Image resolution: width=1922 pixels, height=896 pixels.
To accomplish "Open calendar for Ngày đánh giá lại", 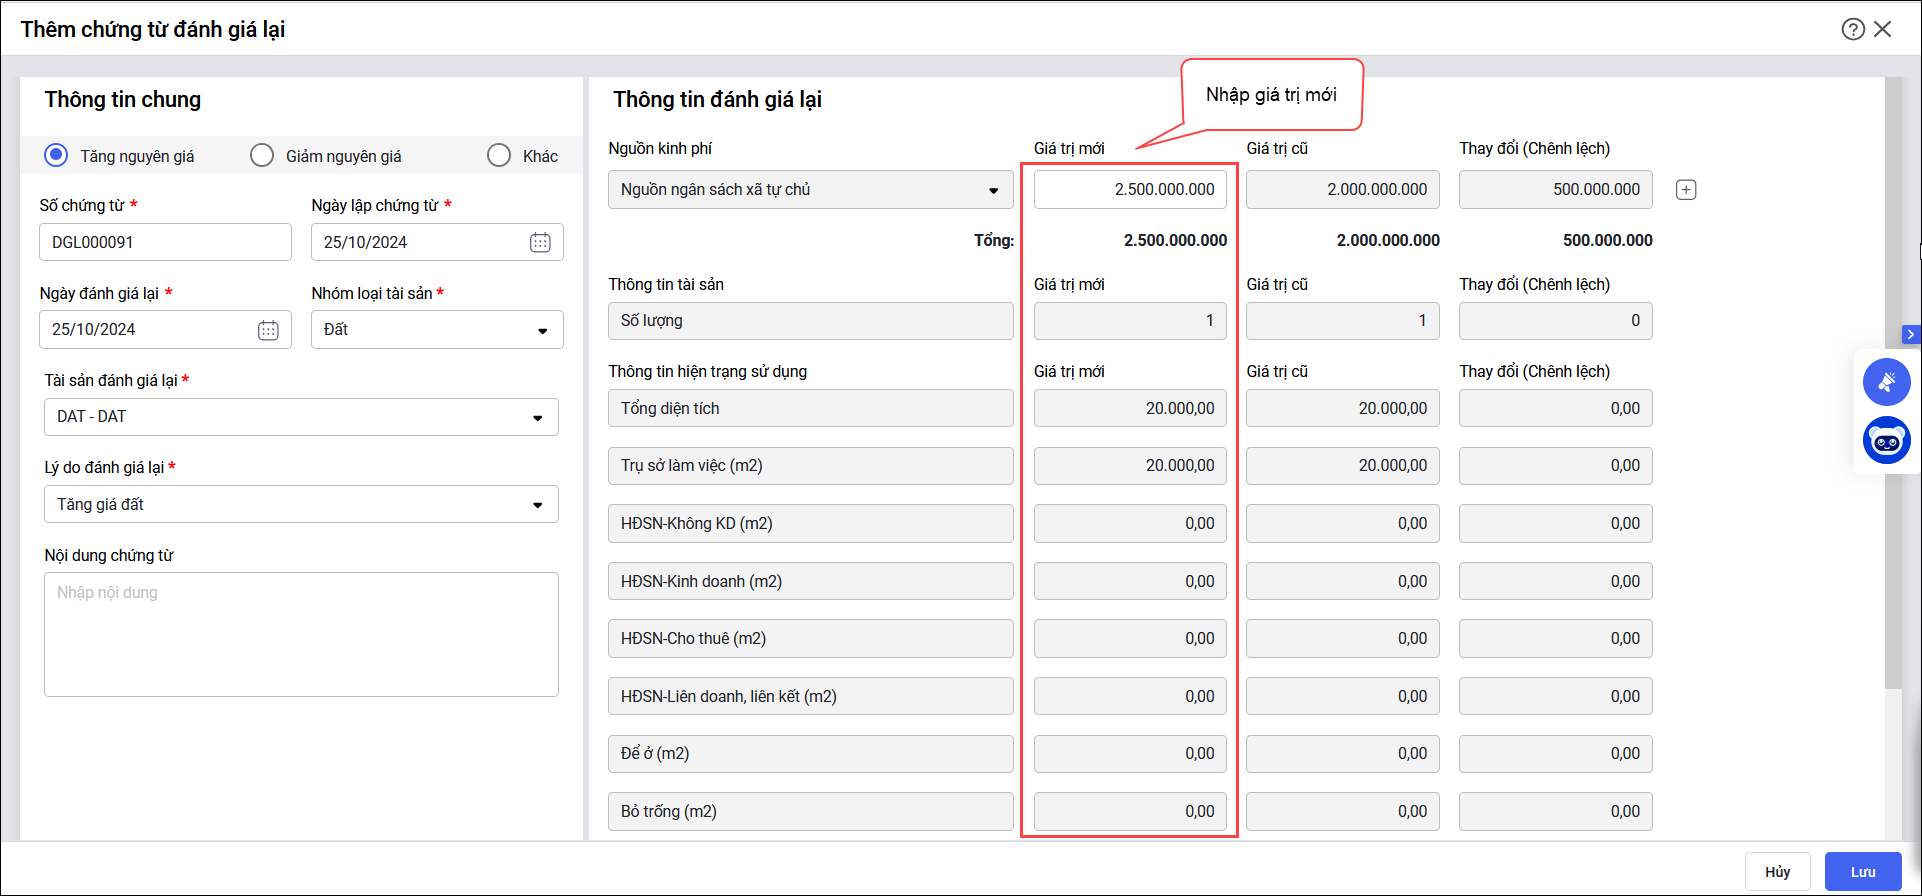I will click(x=268, y=330).
